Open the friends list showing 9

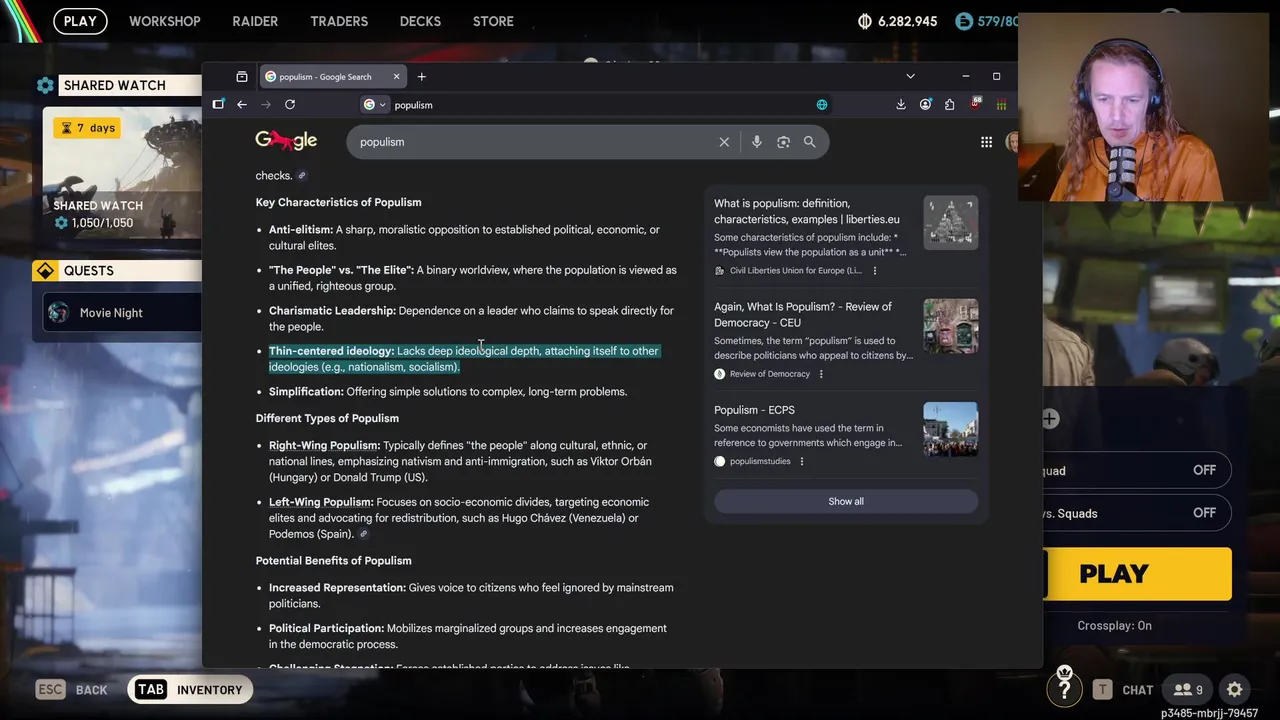click(x=1188, y=689)
